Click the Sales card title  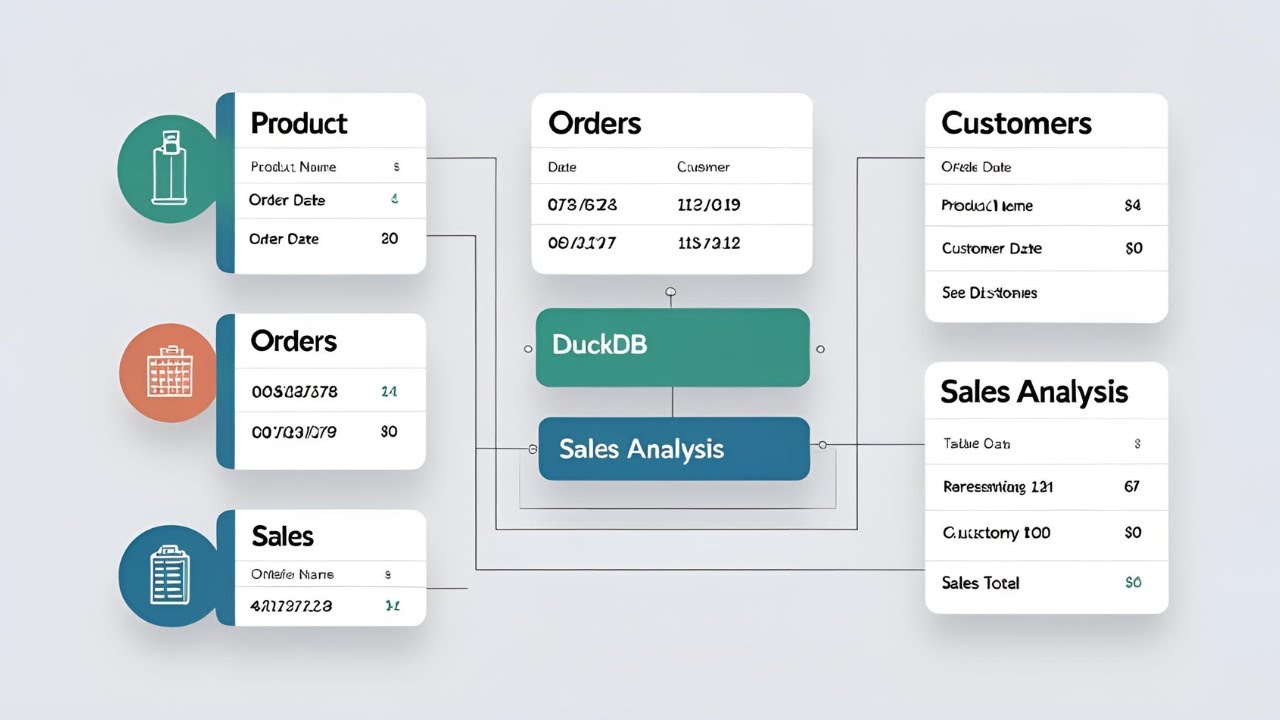283,536
